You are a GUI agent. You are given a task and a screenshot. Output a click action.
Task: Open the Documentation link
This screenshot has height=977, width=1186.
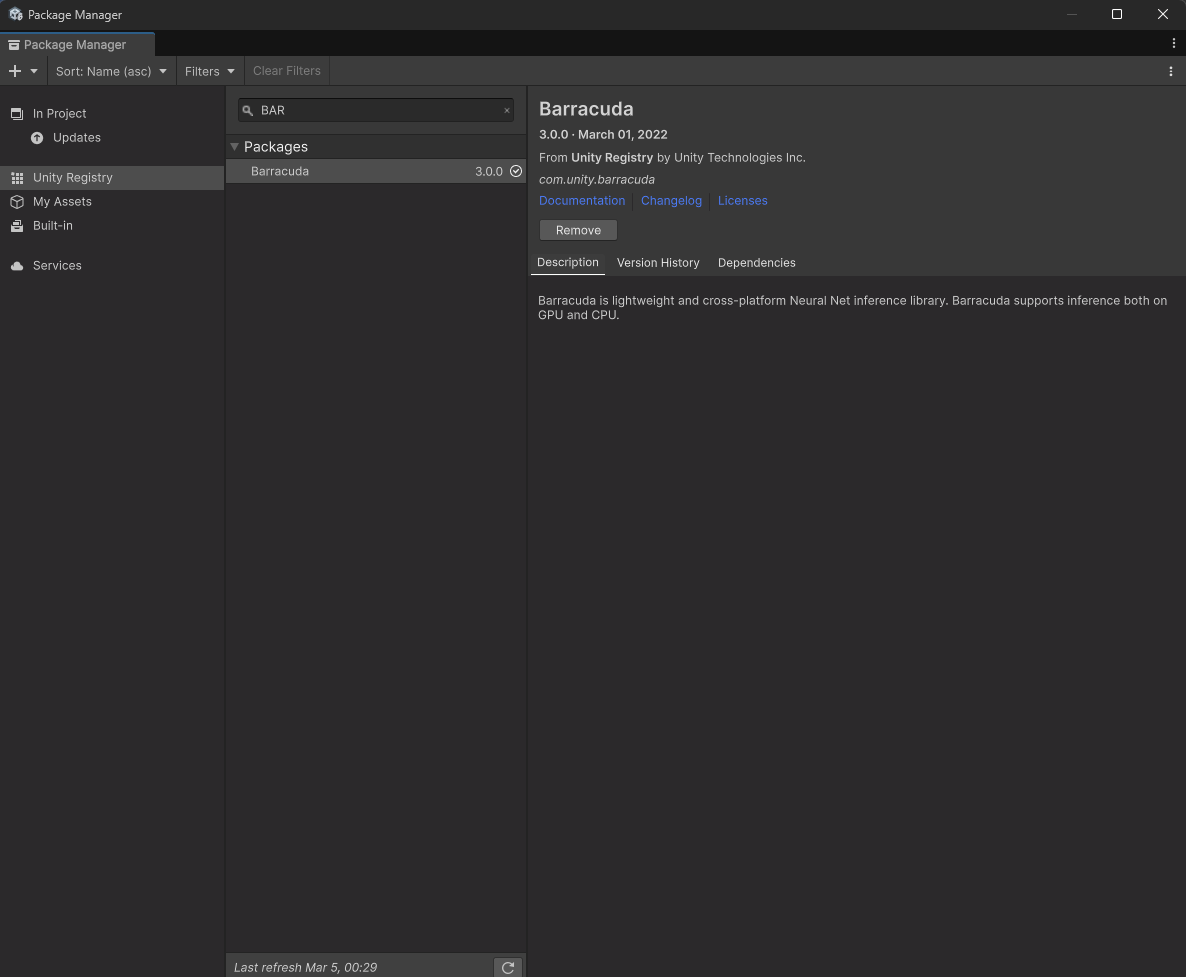[x=582, y=200]
